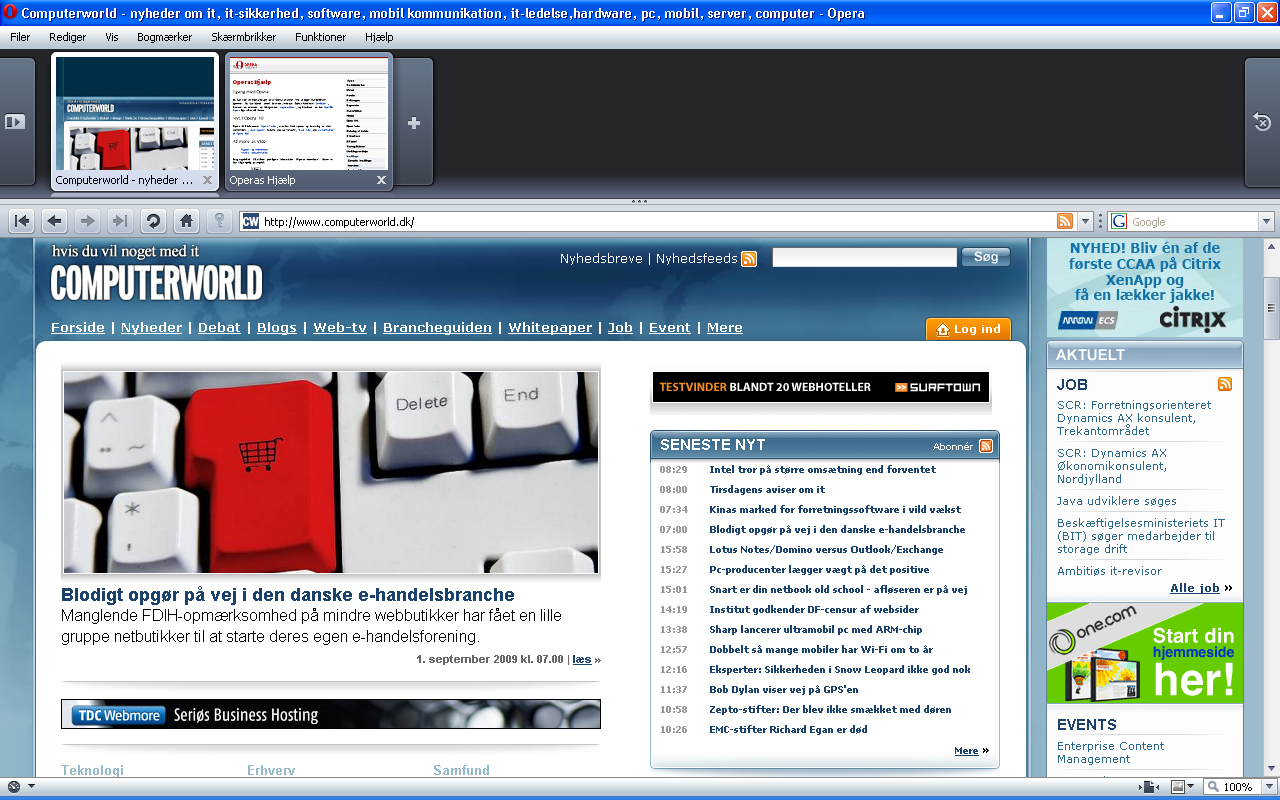Image resolution: width=1280 pixels, height=800 pixels.
Task: Open the Filer menu
Action: pos(20,37)
